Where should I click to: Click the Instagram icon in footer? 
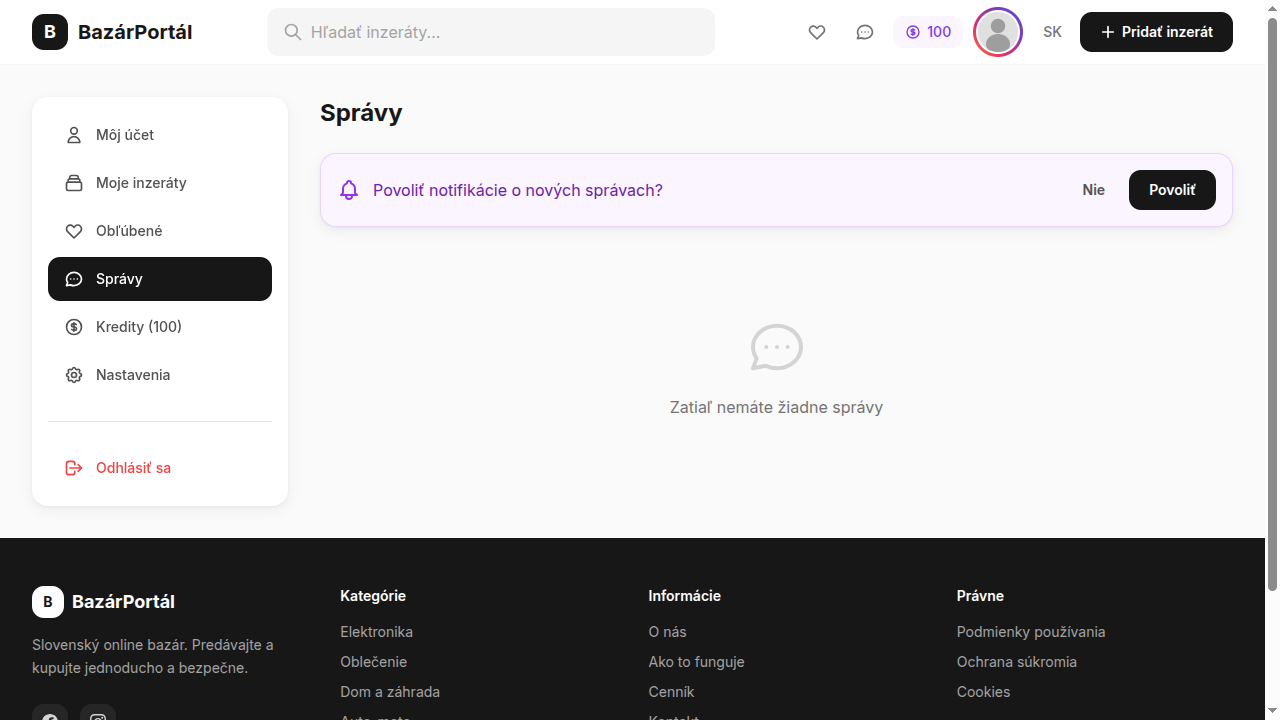(x=98, y=714)
